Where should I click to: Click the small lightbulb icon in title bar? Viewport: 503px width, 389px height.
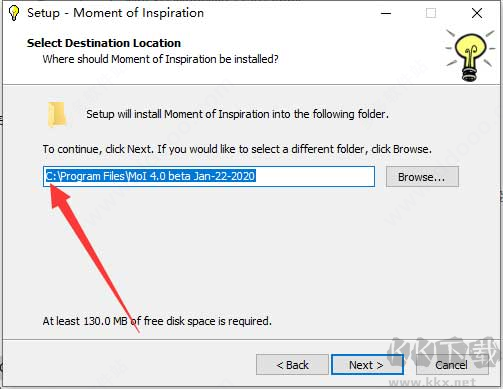14,13
